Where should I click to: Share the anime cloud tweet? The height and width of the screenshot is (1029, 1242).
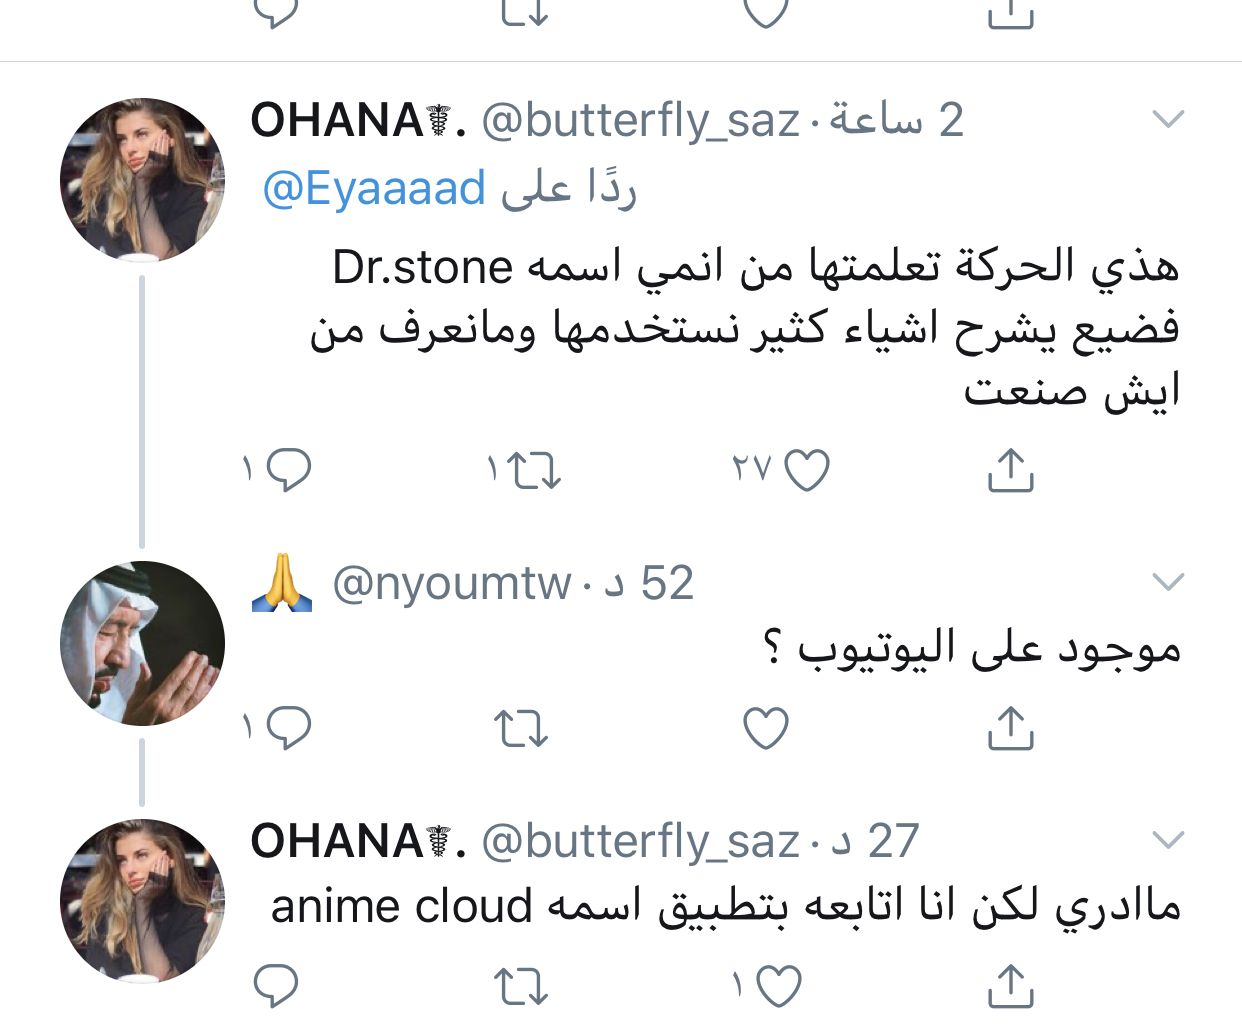point(1010,986)
